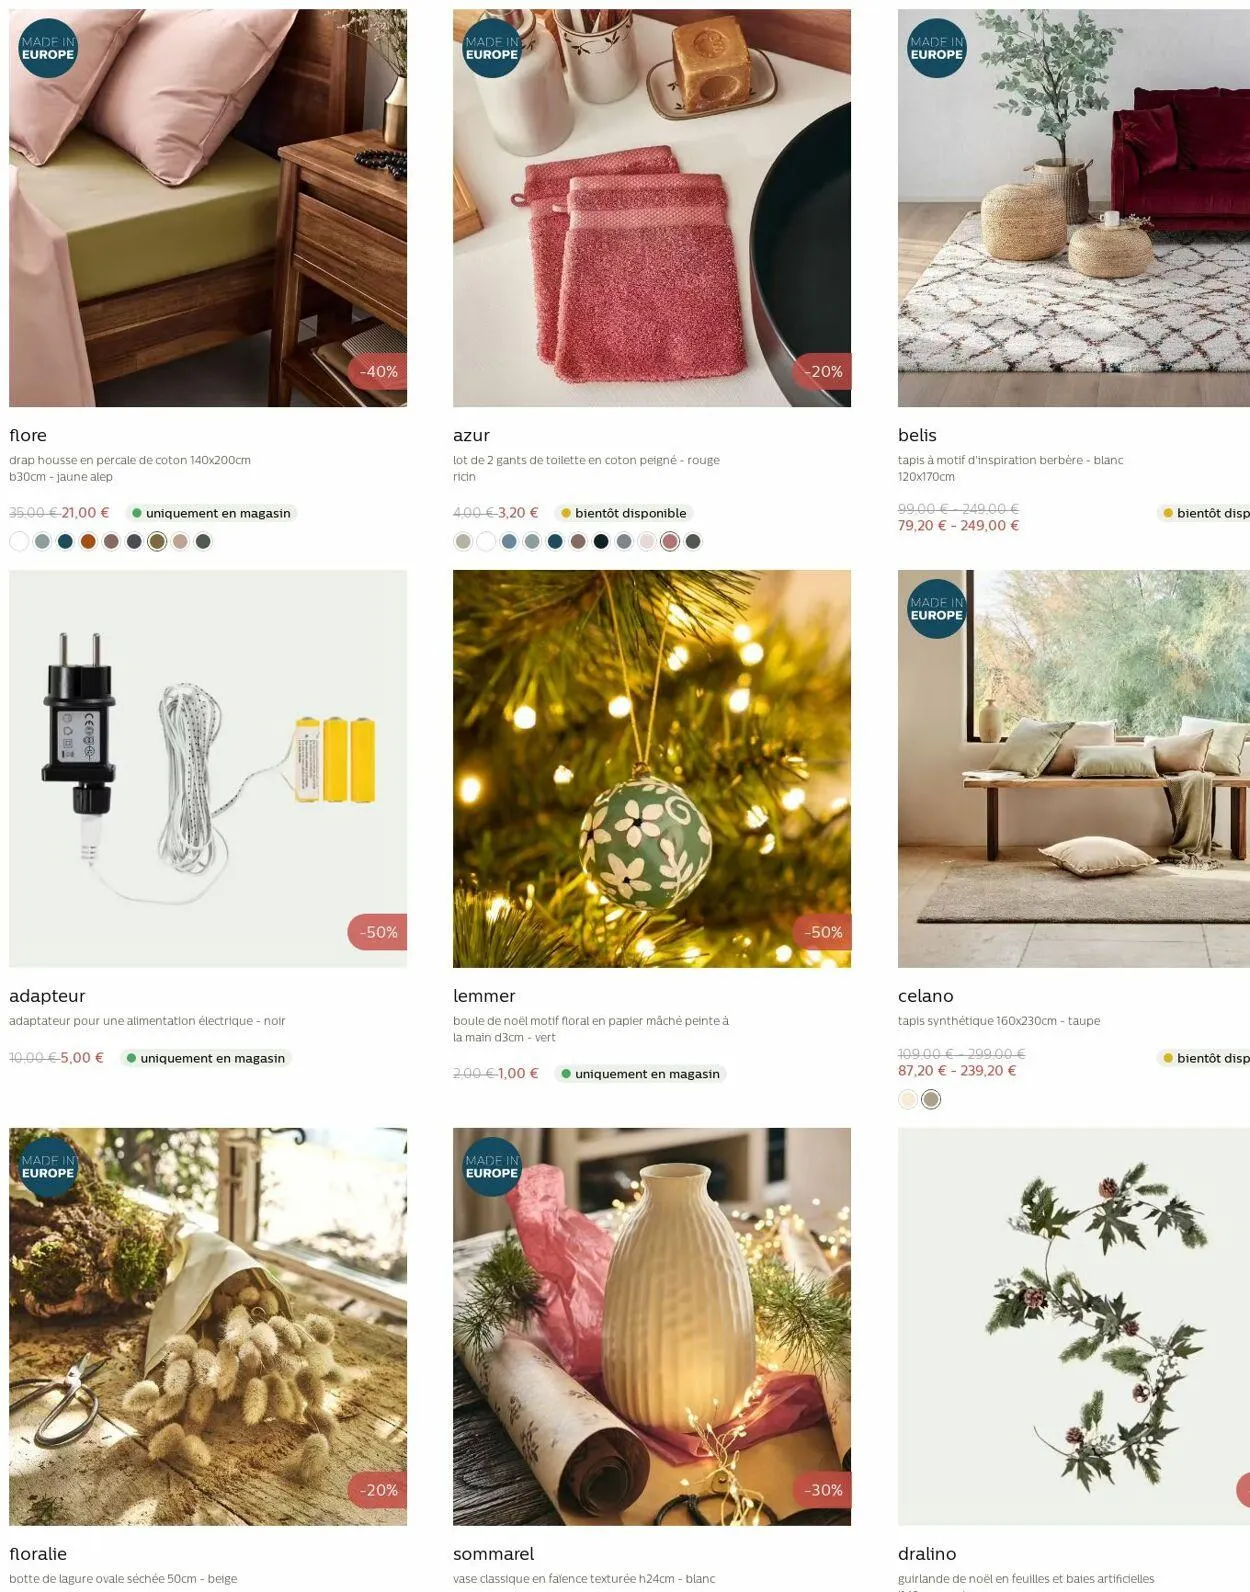Pick the black color swatch for azur
This screenshot has width=1250, height=1592.
click(601, 541)
